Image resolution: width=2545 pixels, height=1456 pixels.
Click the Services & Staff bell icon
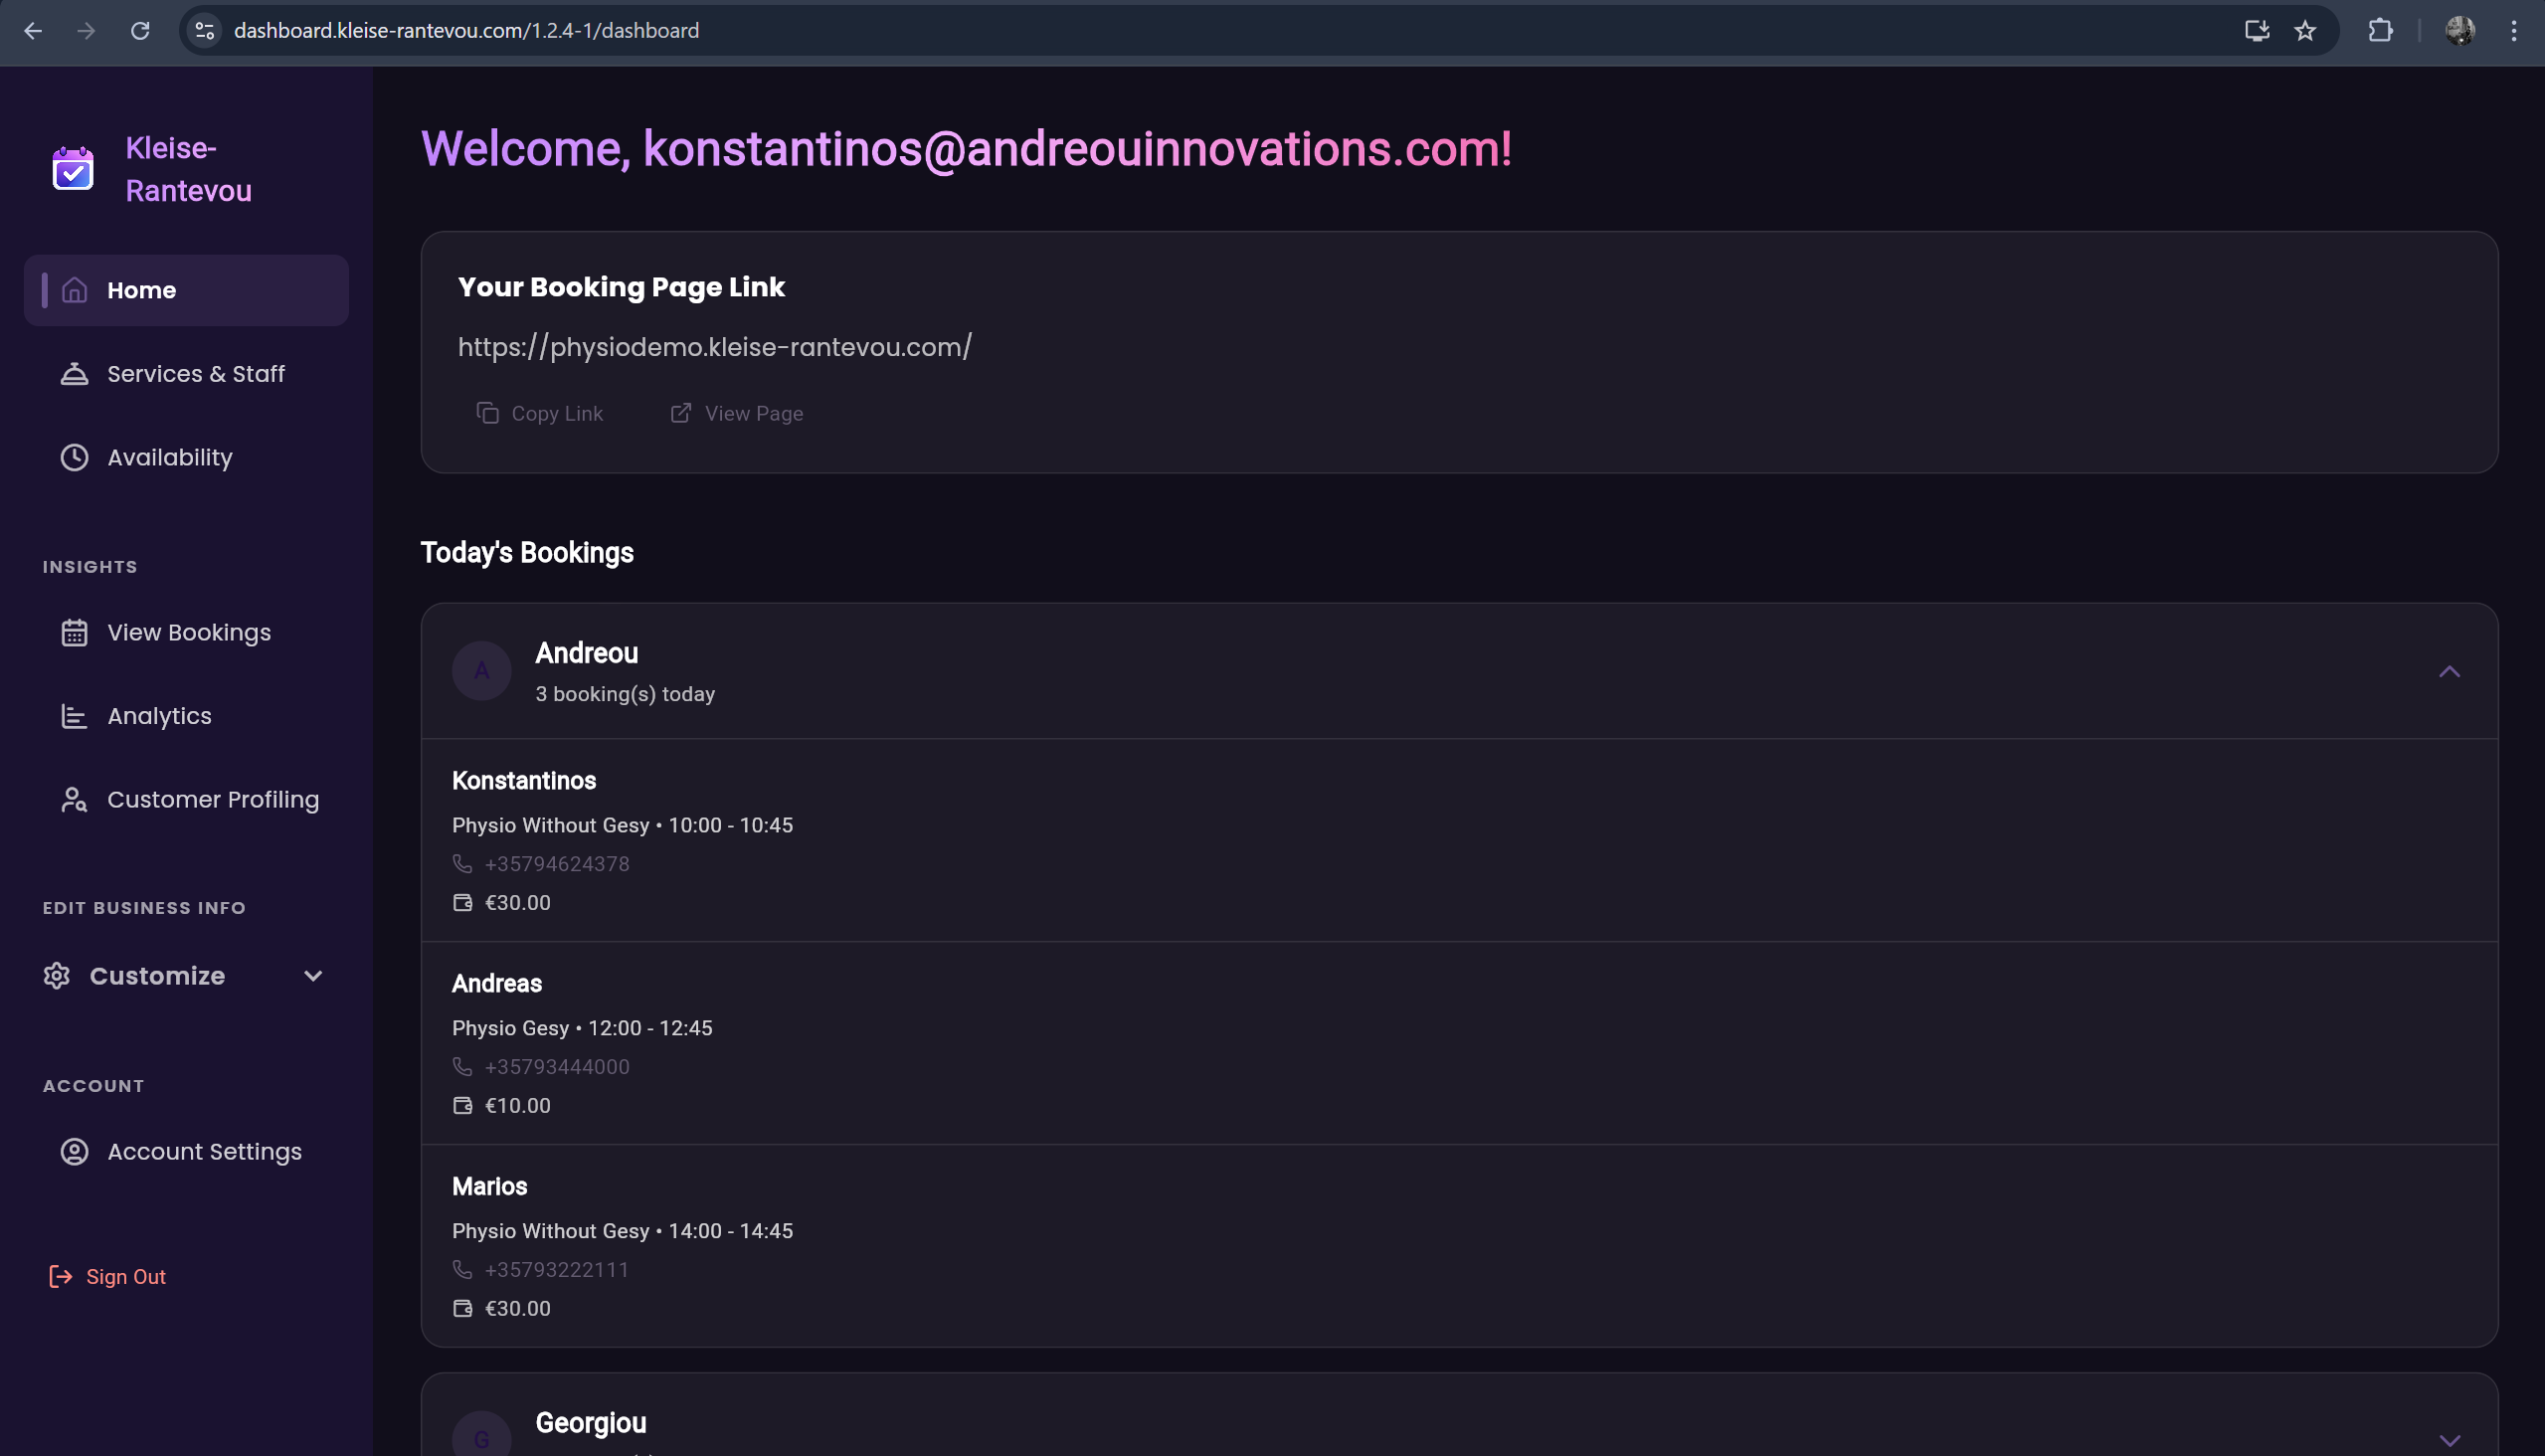click(75, 374)
